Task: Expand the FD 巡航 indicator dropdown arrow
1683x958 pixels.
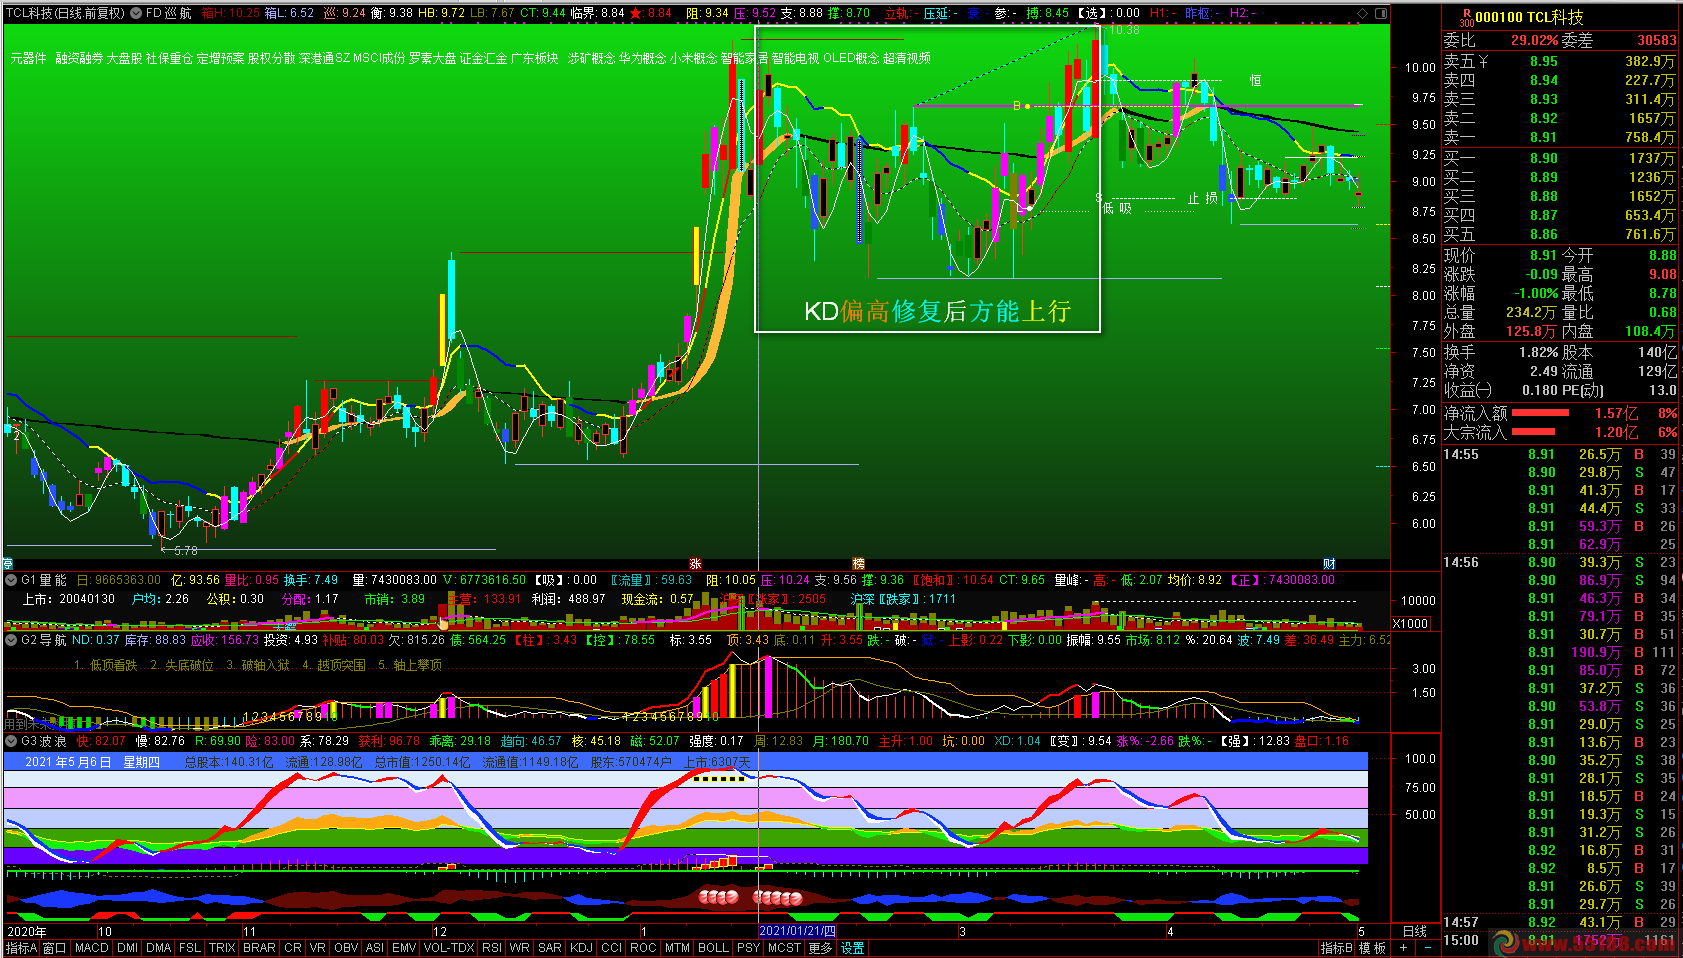Action: click(x=135, y=13)
